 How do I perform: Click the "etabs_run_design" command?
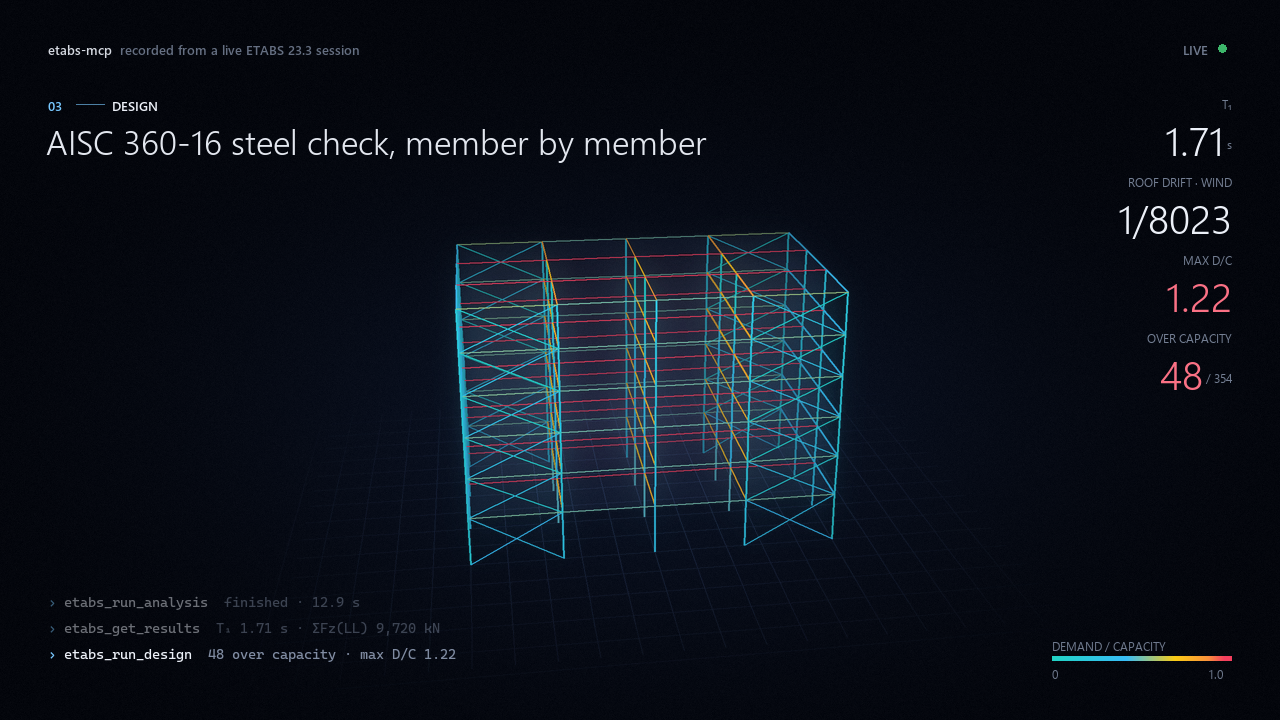tap(128, 655)
